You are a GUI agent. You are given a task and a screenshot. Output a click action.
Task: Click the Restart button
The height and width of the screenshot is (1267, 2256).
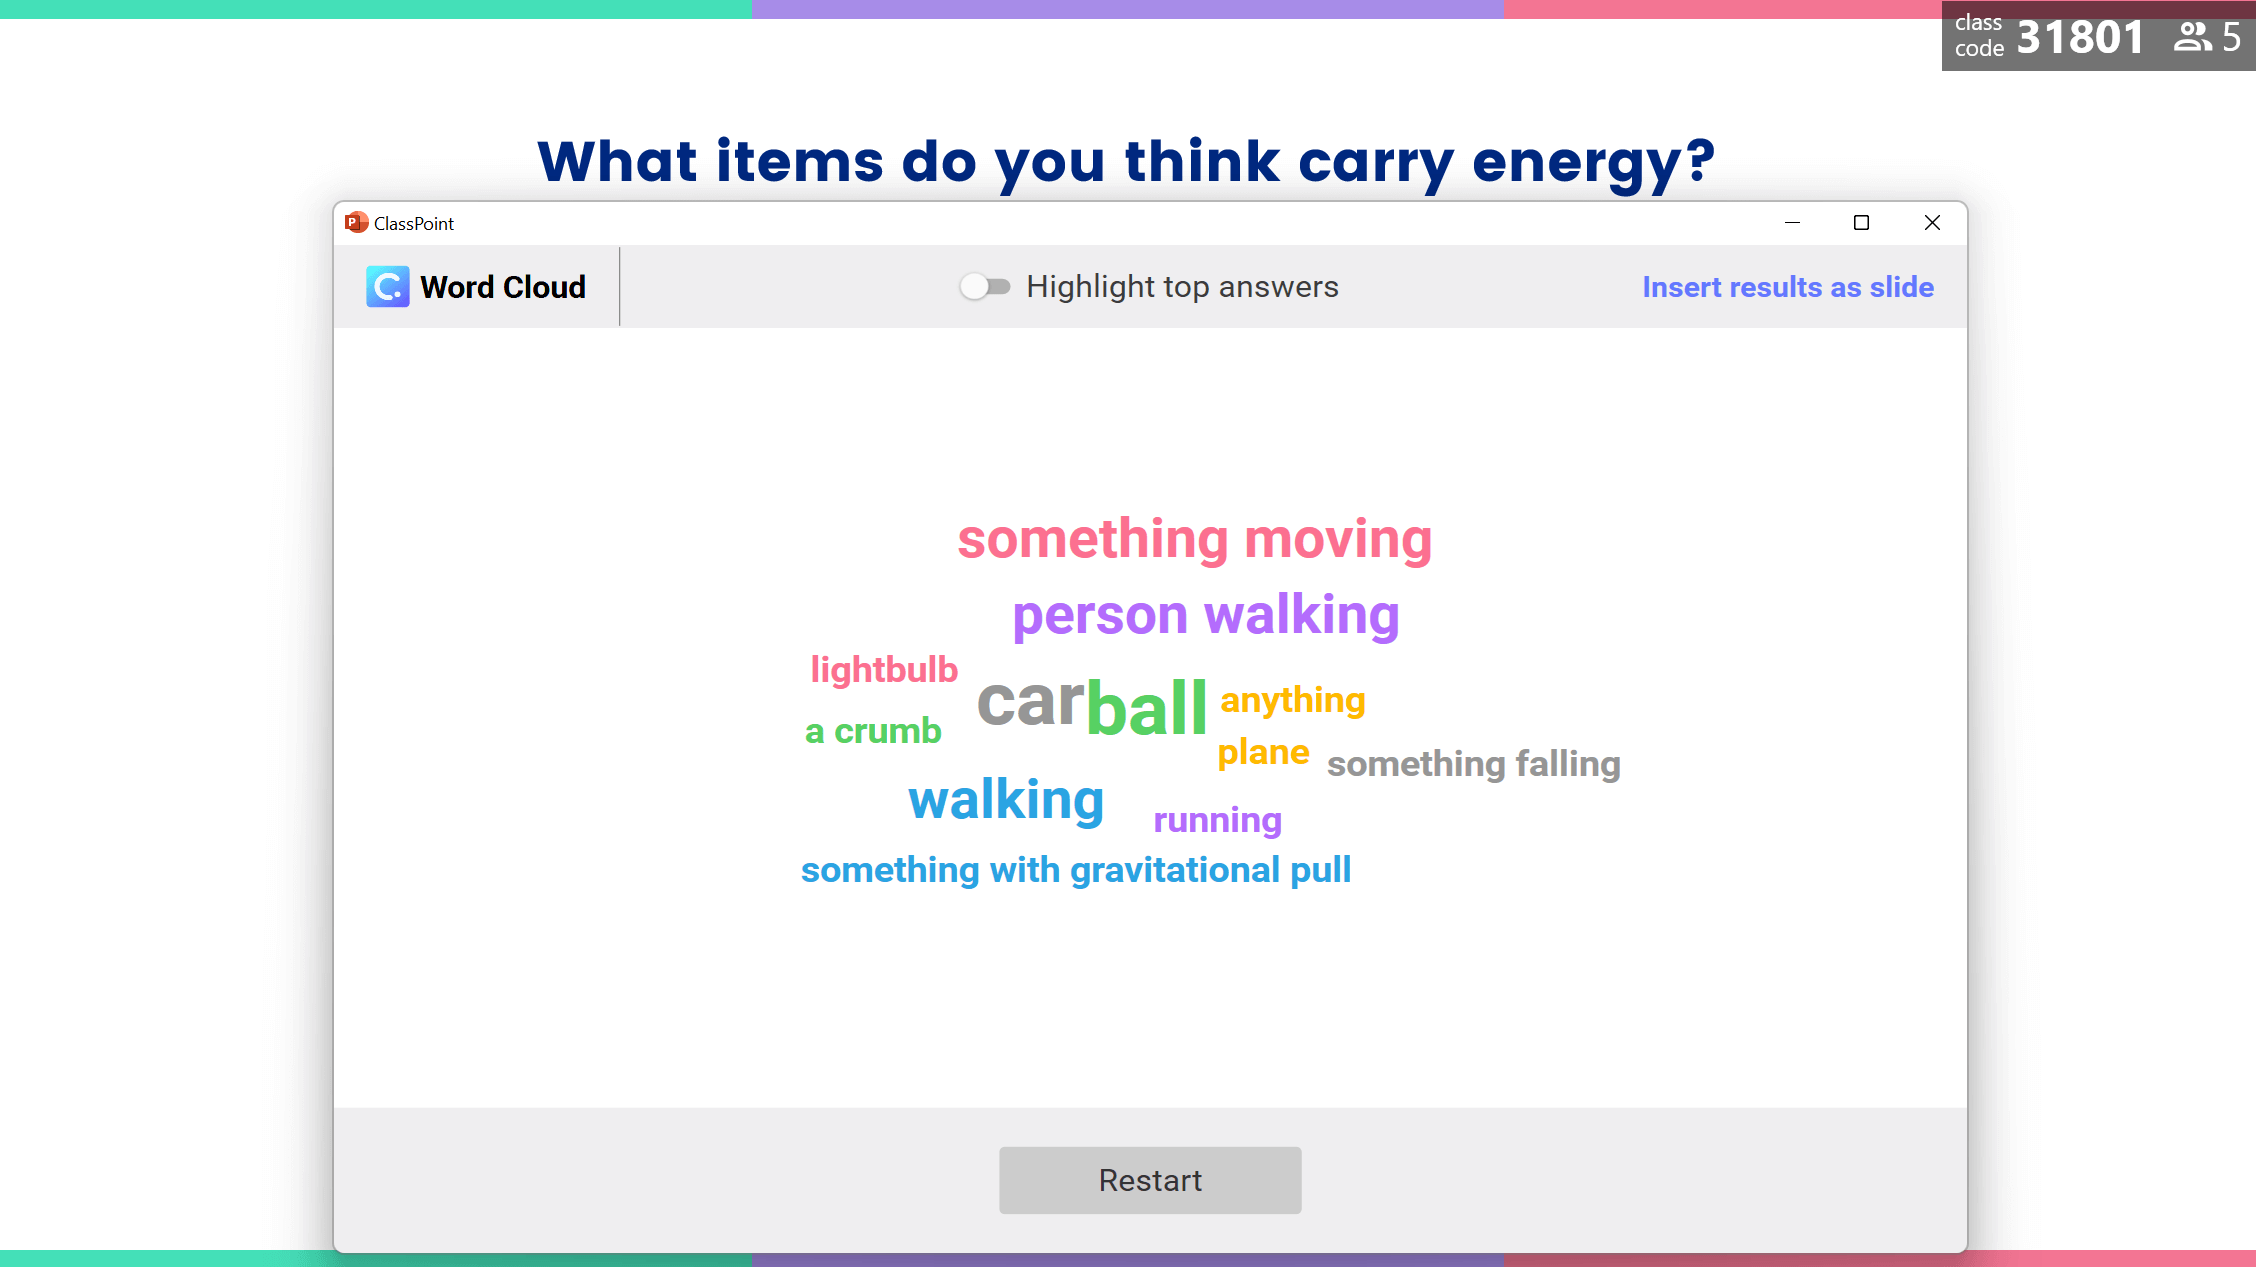point(1150,1180)
